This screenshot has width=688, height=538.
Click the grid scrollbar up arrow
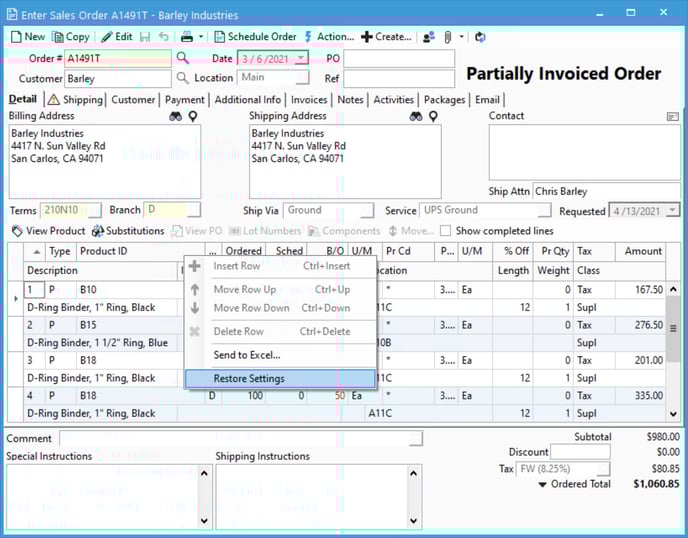click(x=673, y=290)
